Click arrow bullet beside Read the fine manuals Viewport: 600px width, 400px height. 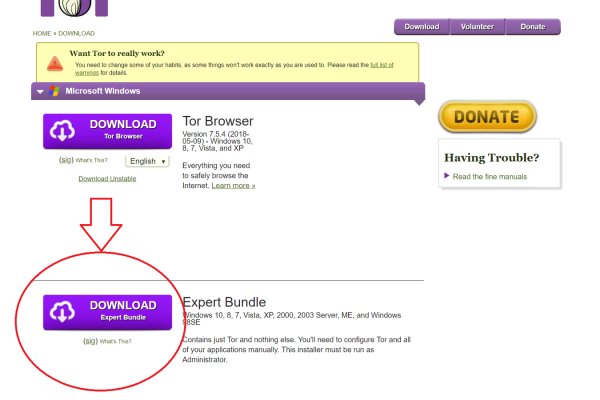tap(446, 176)
